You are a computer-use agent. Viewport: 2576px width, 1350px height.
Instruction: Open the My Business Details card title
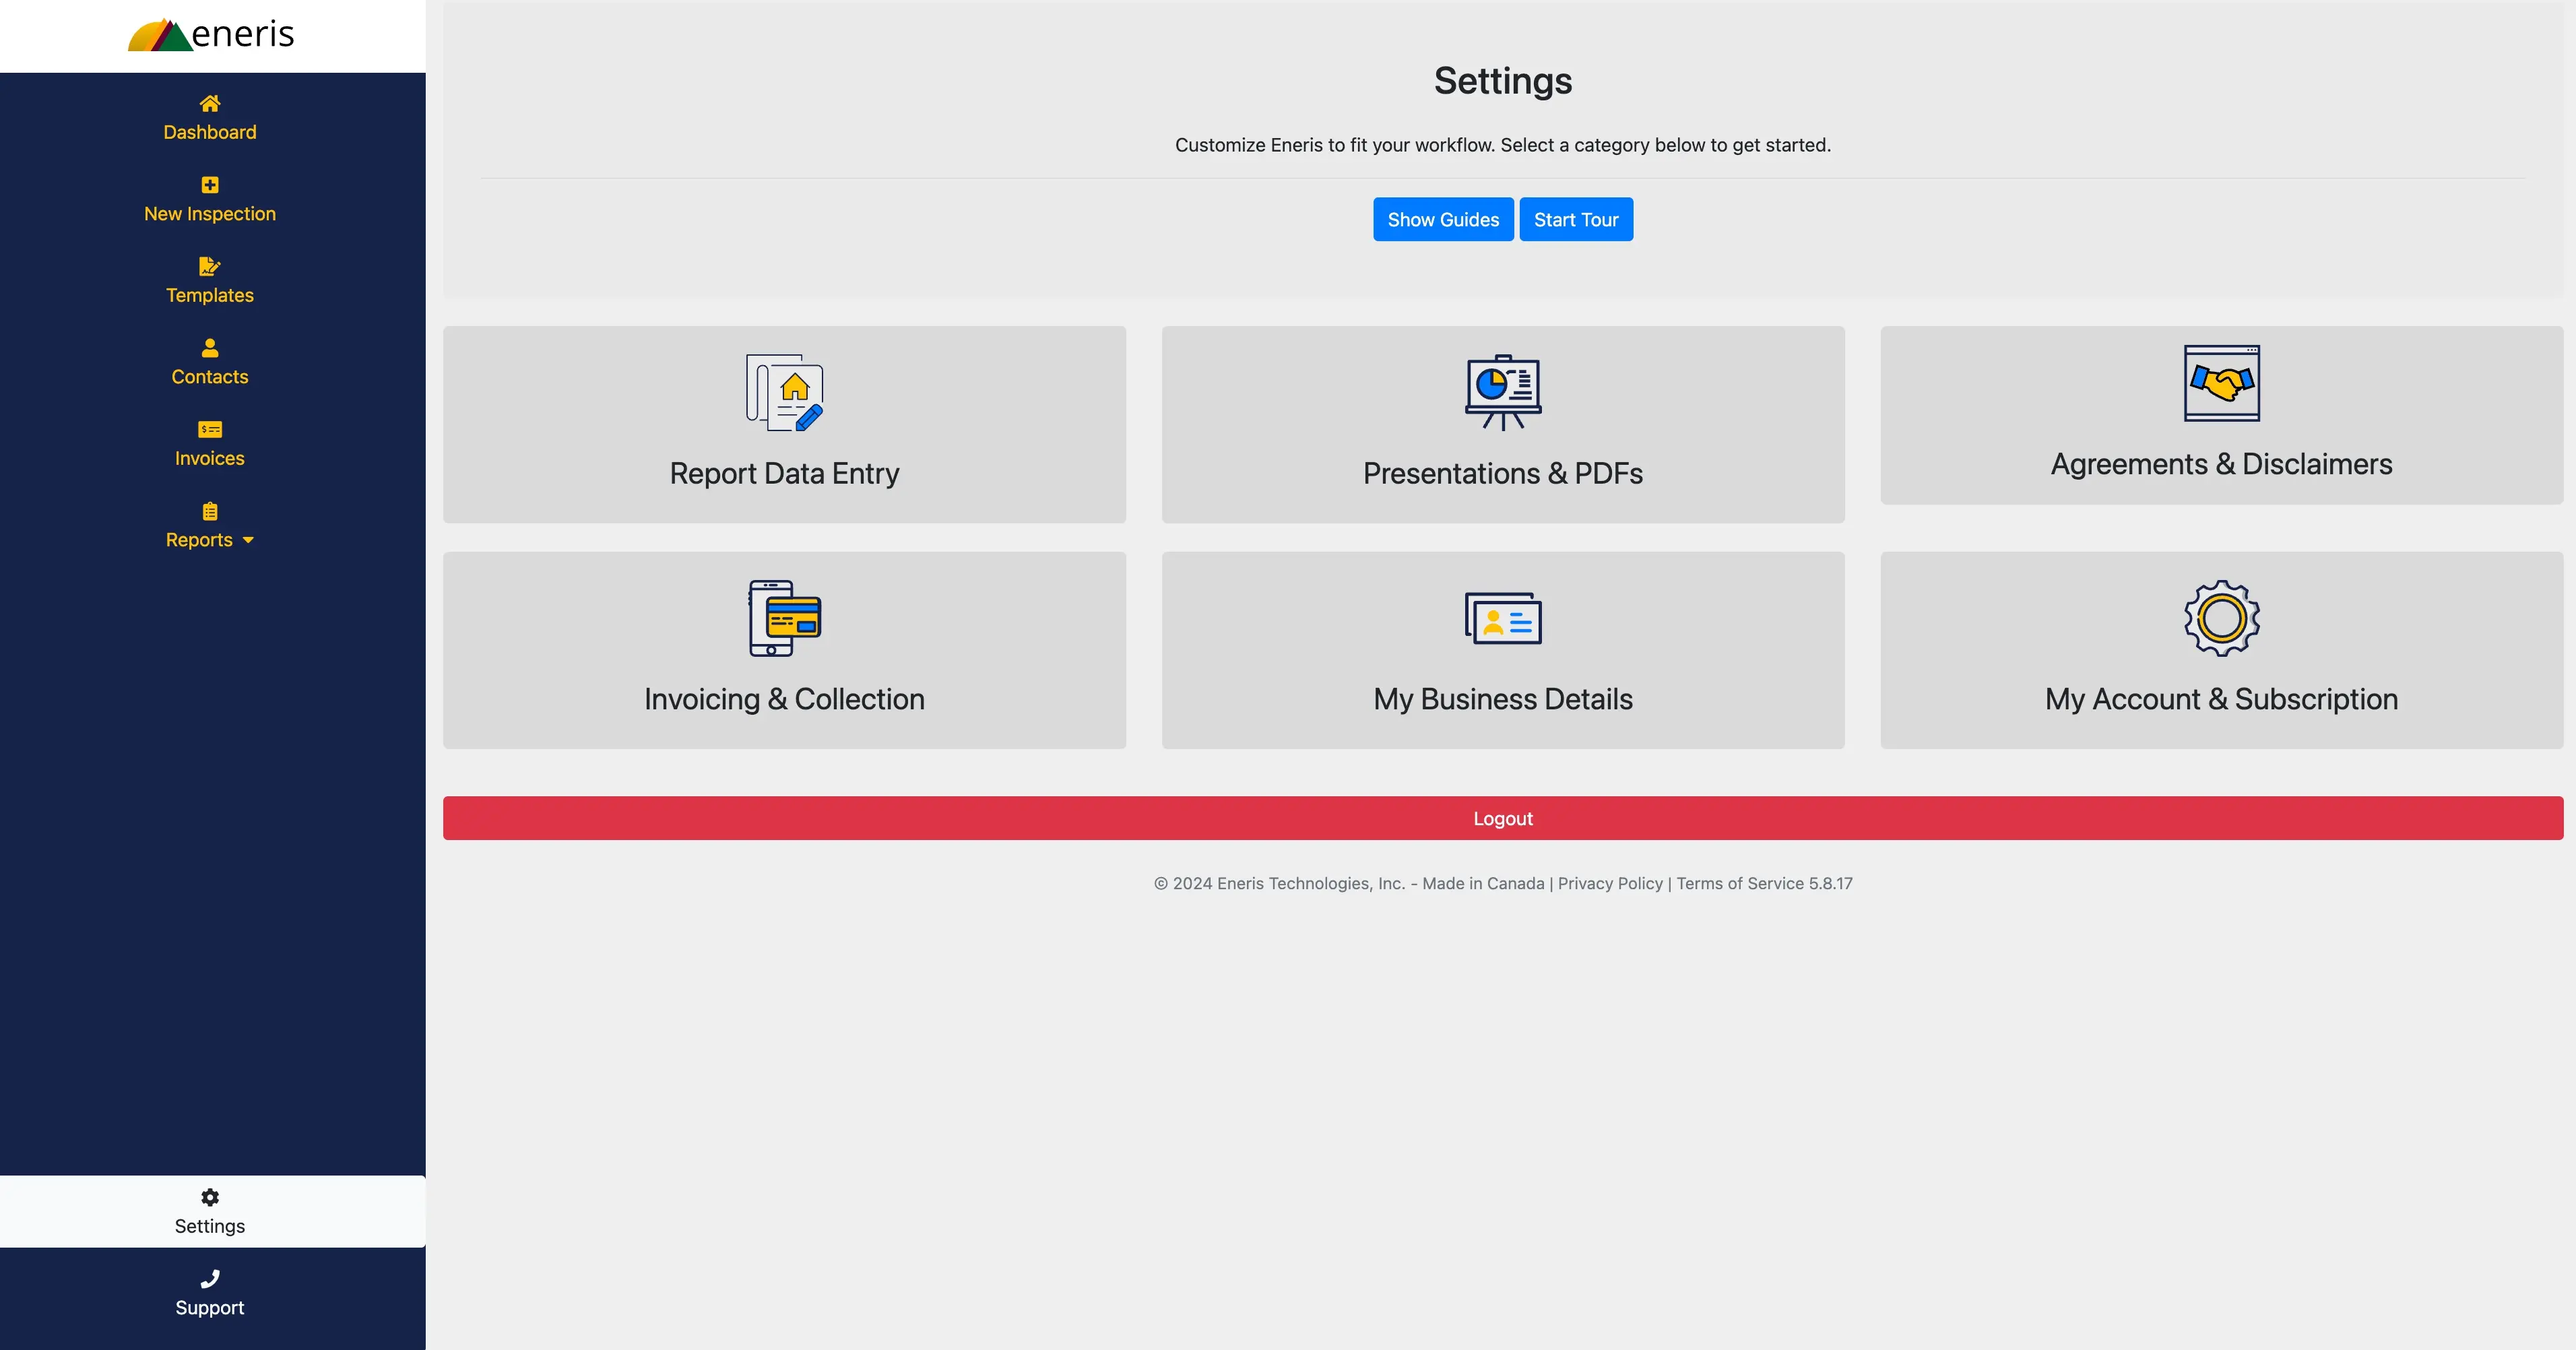coord(1503,699)
